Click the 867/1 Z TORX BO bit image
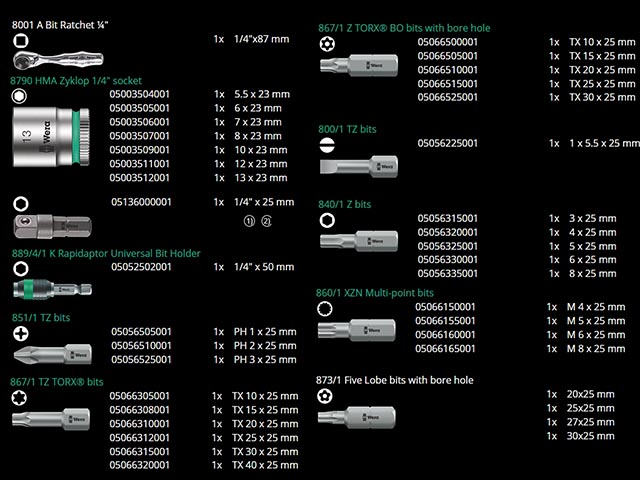This screenshot has width=640, height=480. [359, 65]
